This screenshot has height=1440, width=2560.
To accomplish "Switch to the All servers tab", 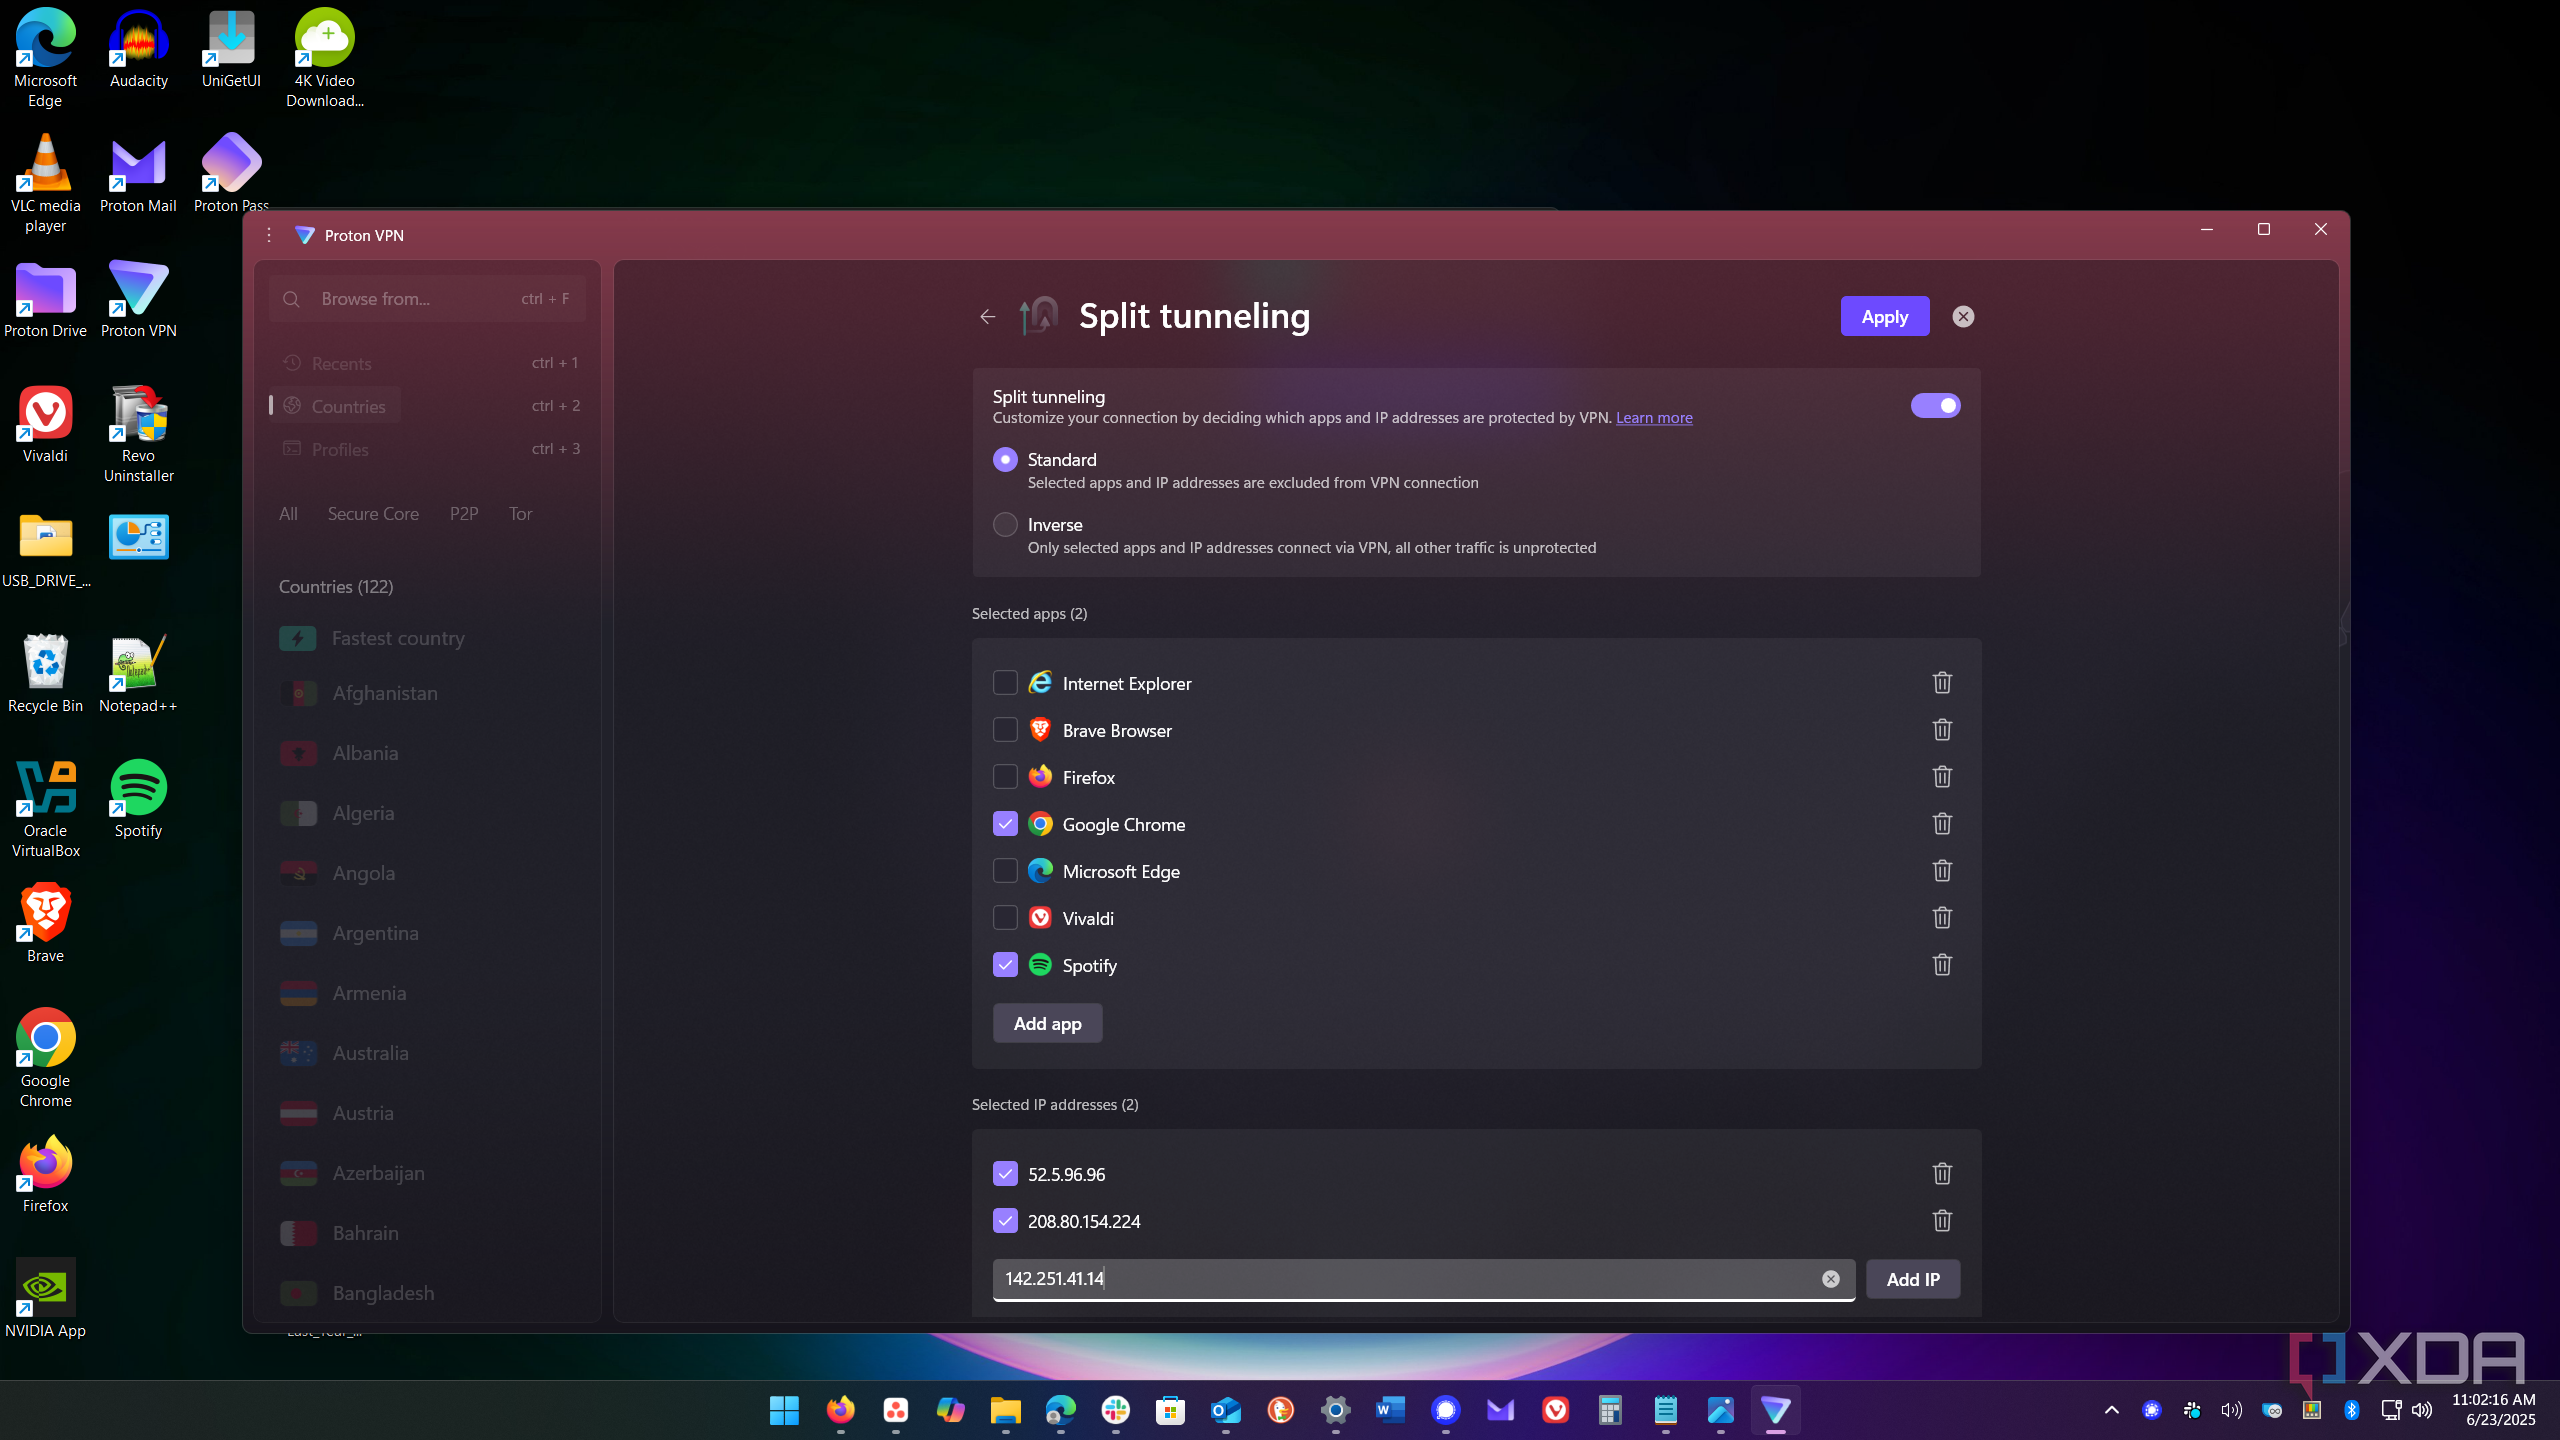I will click(288, 514).
